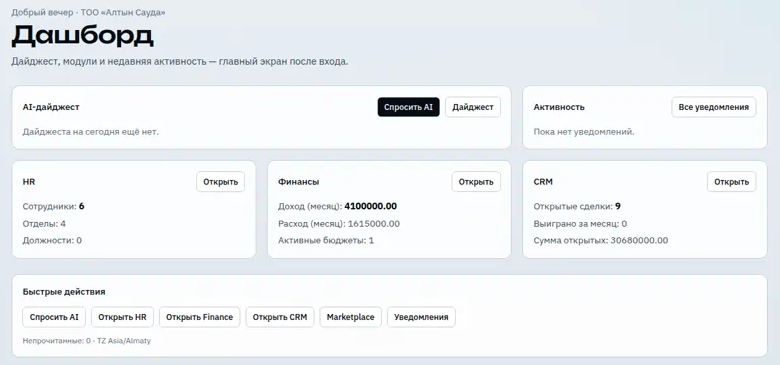Click Открыть button in the CRM card
Viewport: 780px width, 365px height.
pyautogui.click(x=731, y=182)
